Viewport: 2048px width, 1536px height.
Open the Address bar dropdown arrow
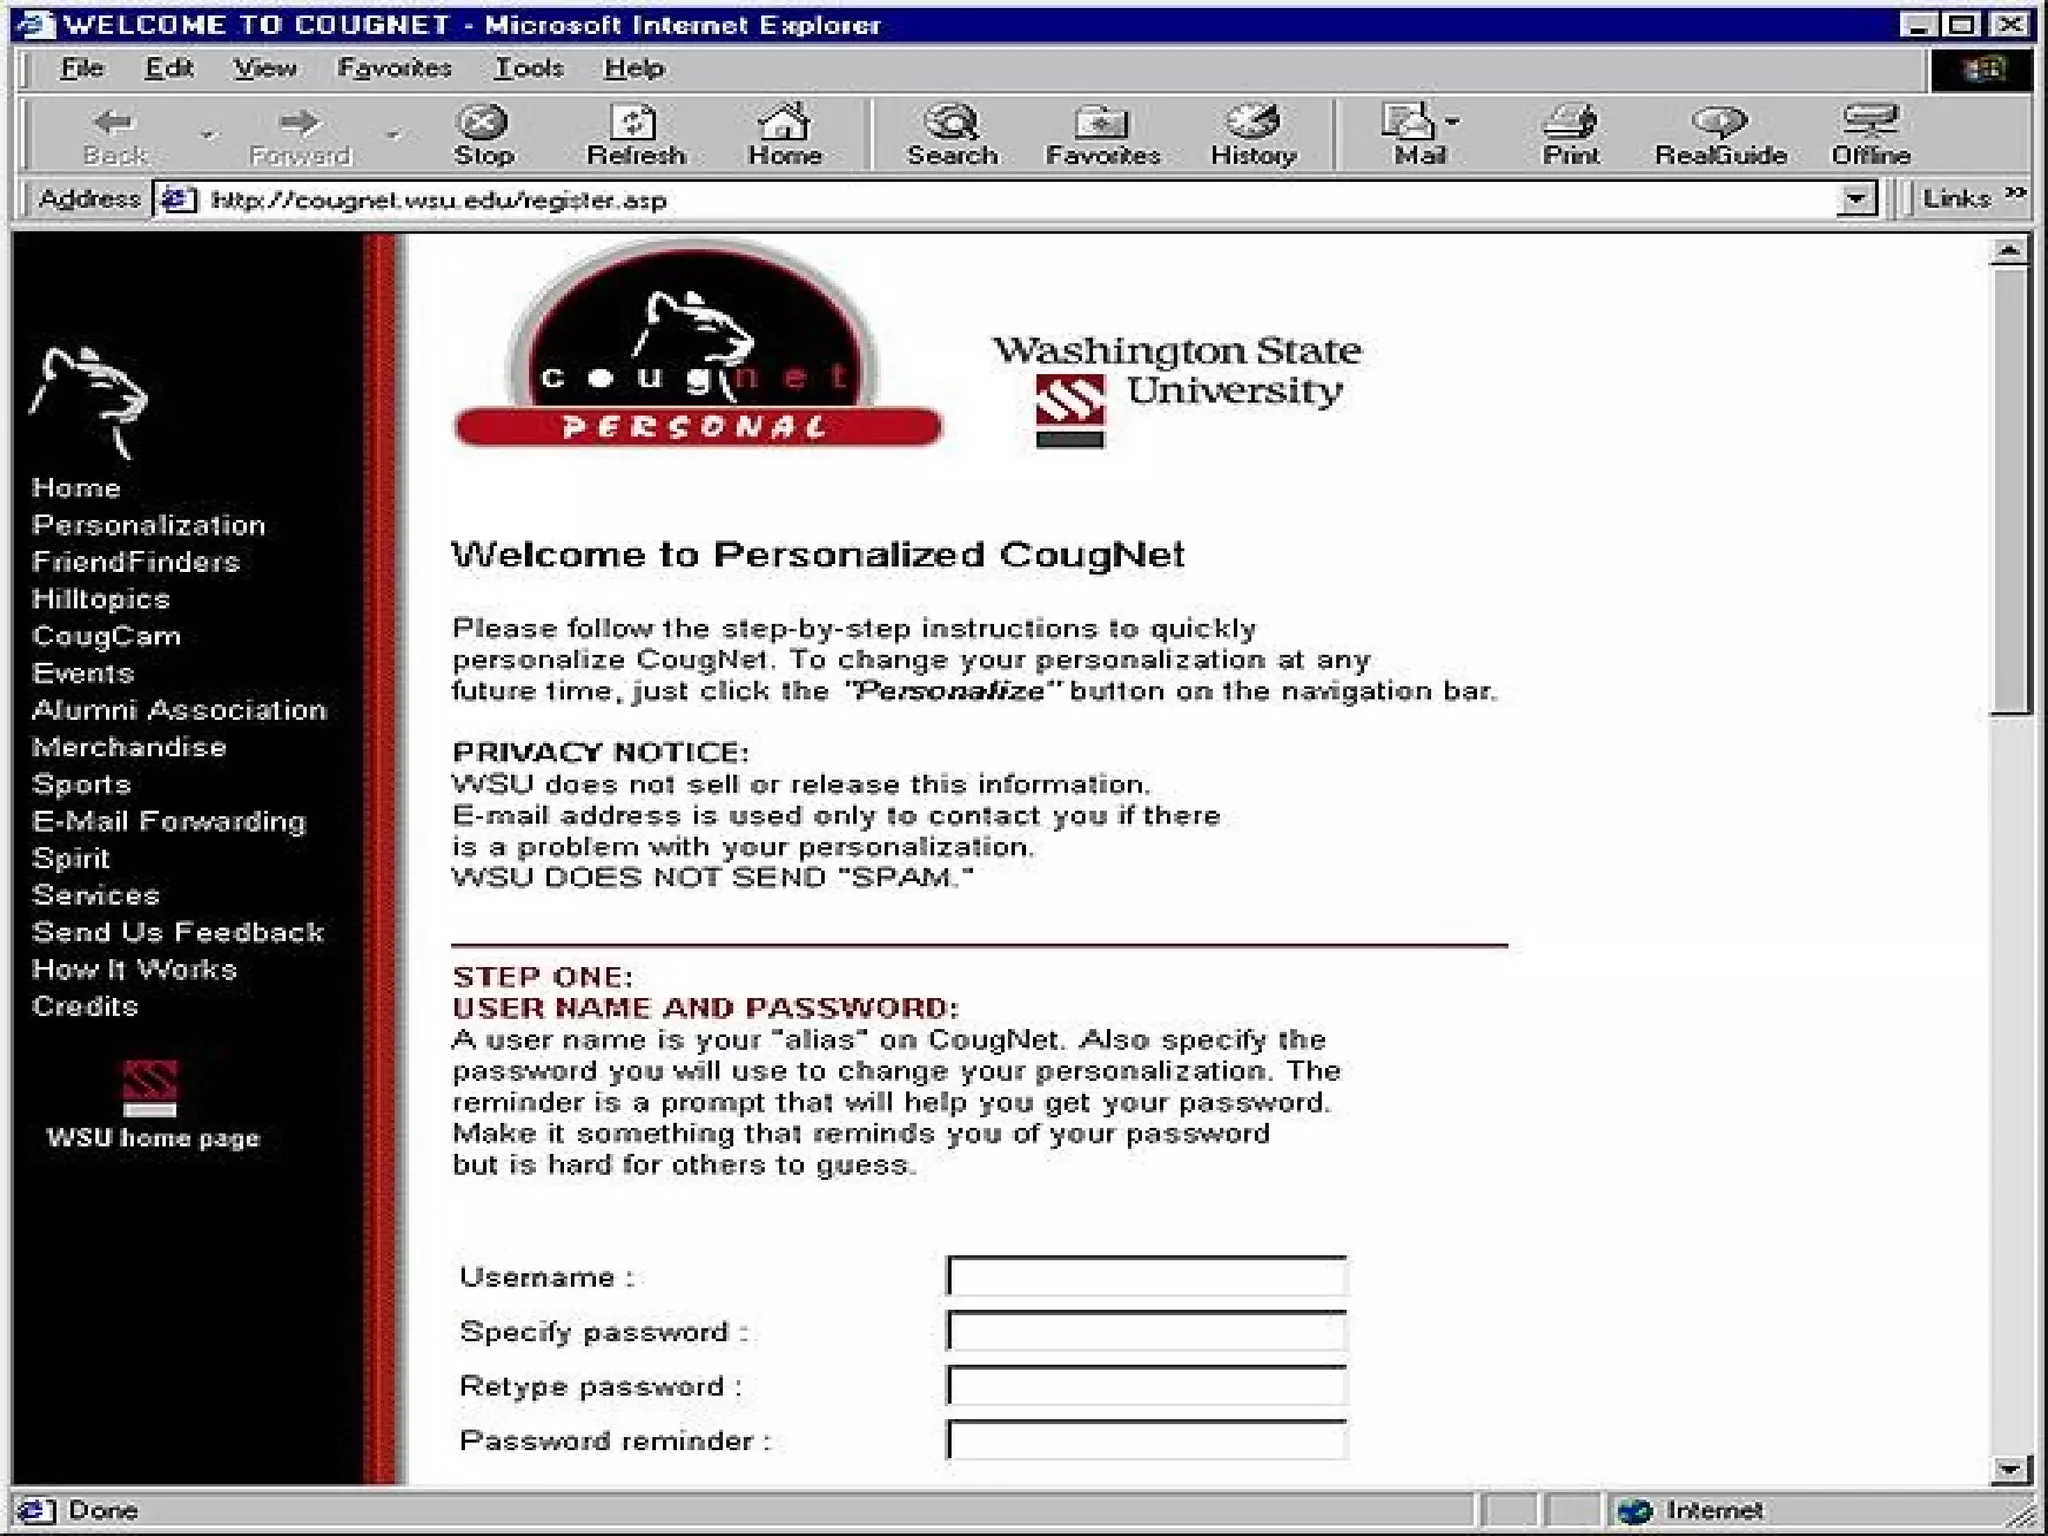coord(1856,199)
